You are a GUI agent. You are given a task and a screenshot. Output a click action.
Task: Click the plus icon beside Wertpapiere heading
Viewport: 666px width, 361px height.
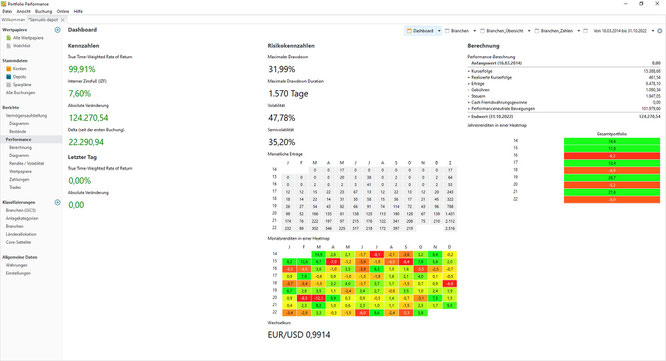click(57, 30)
